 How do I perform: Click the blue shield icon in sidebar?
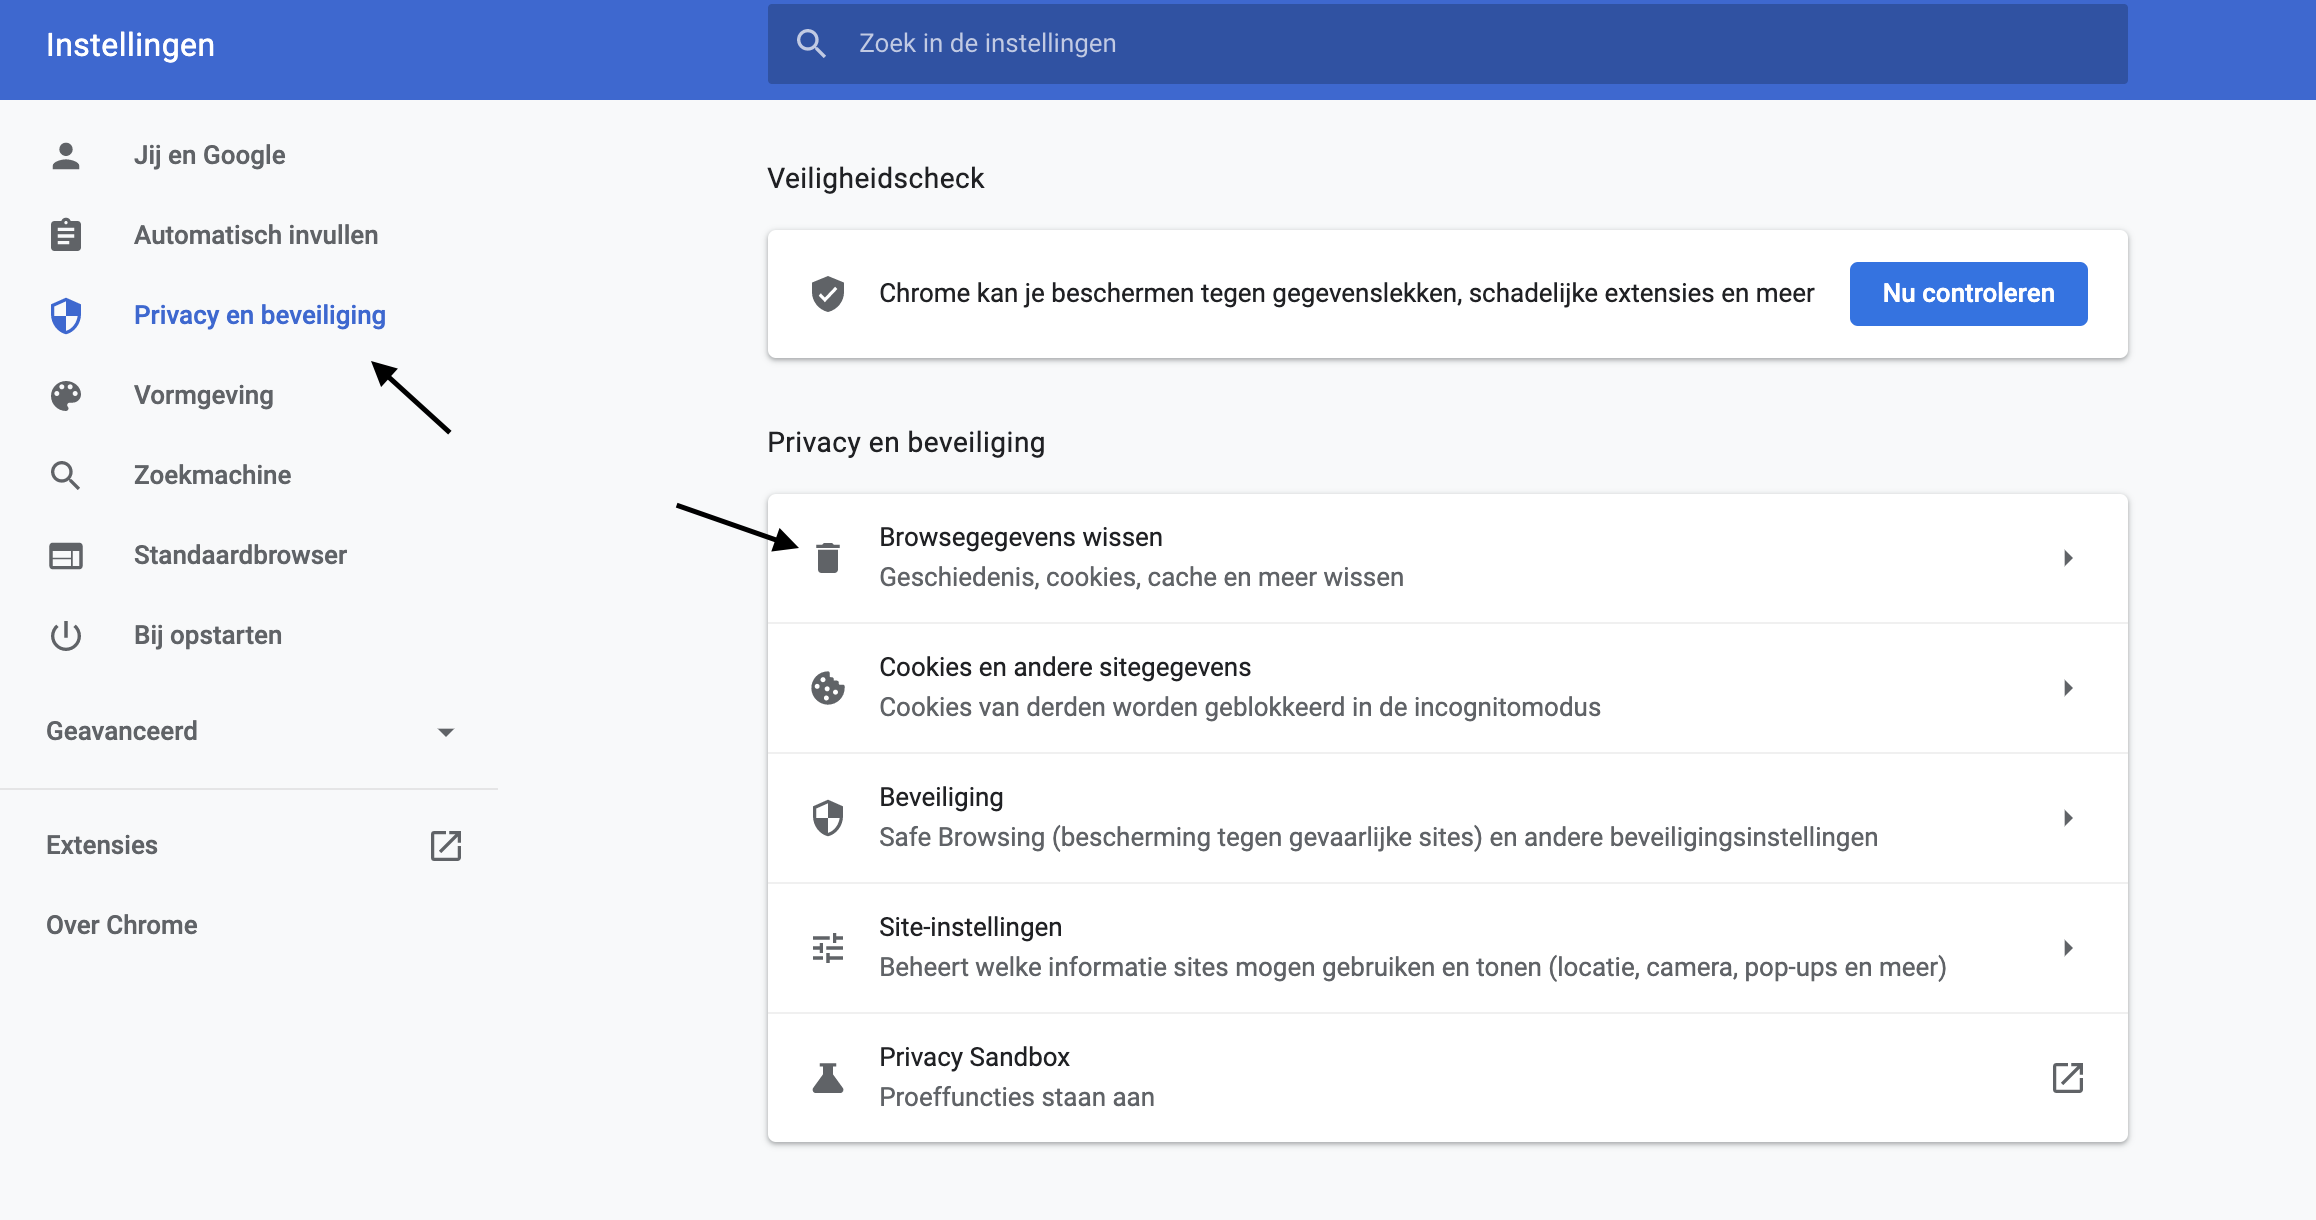66,315
